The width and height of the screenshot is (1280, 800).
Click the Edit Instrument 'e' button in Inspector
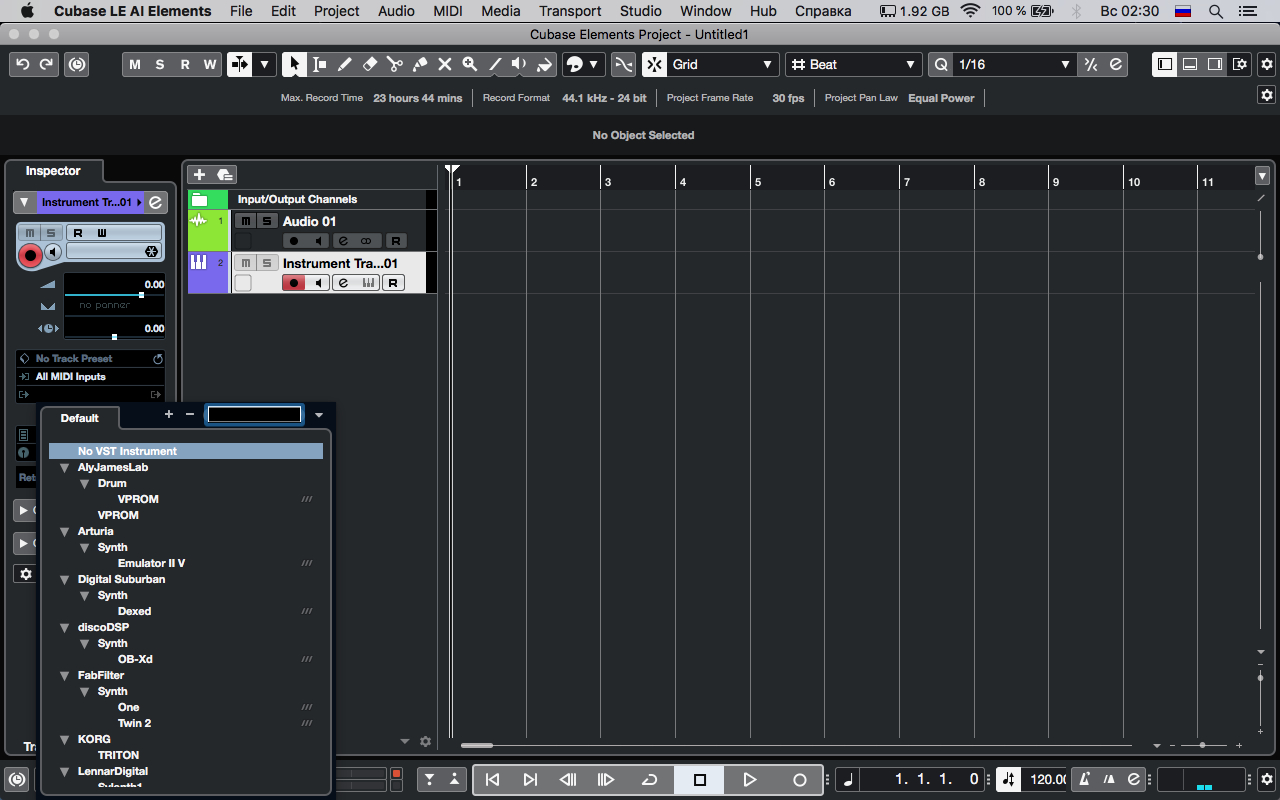pos(156,202)
